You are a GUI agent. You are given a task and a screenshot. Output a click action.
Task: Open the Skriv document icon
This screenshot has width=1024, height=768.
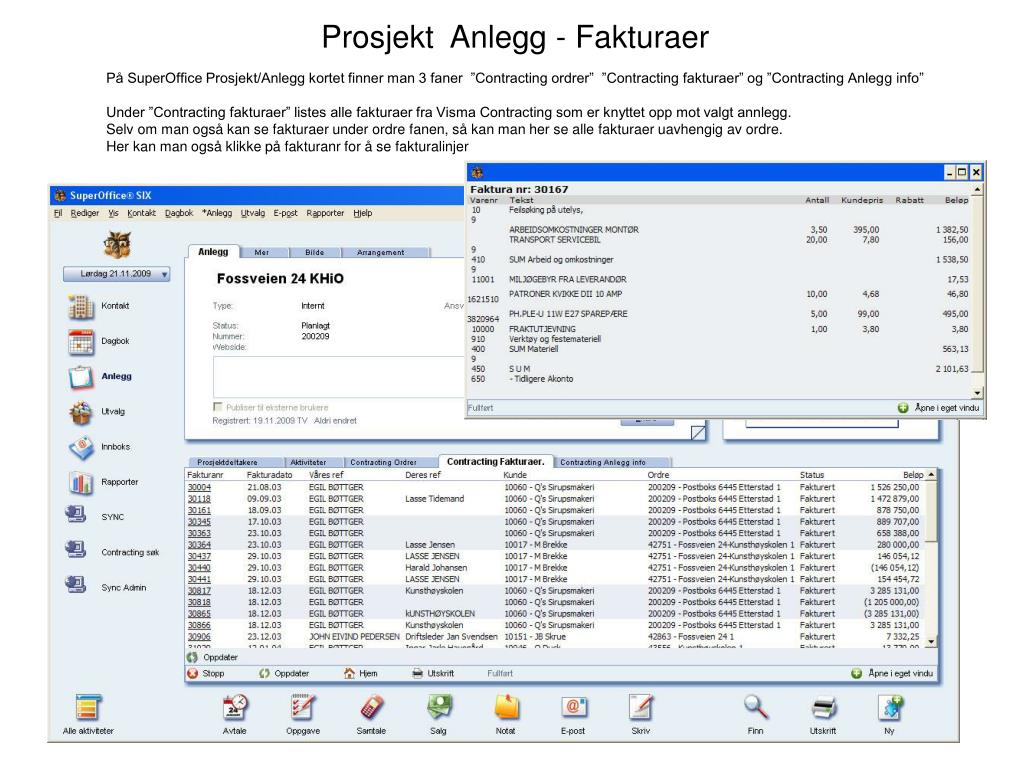pos(641,708)
